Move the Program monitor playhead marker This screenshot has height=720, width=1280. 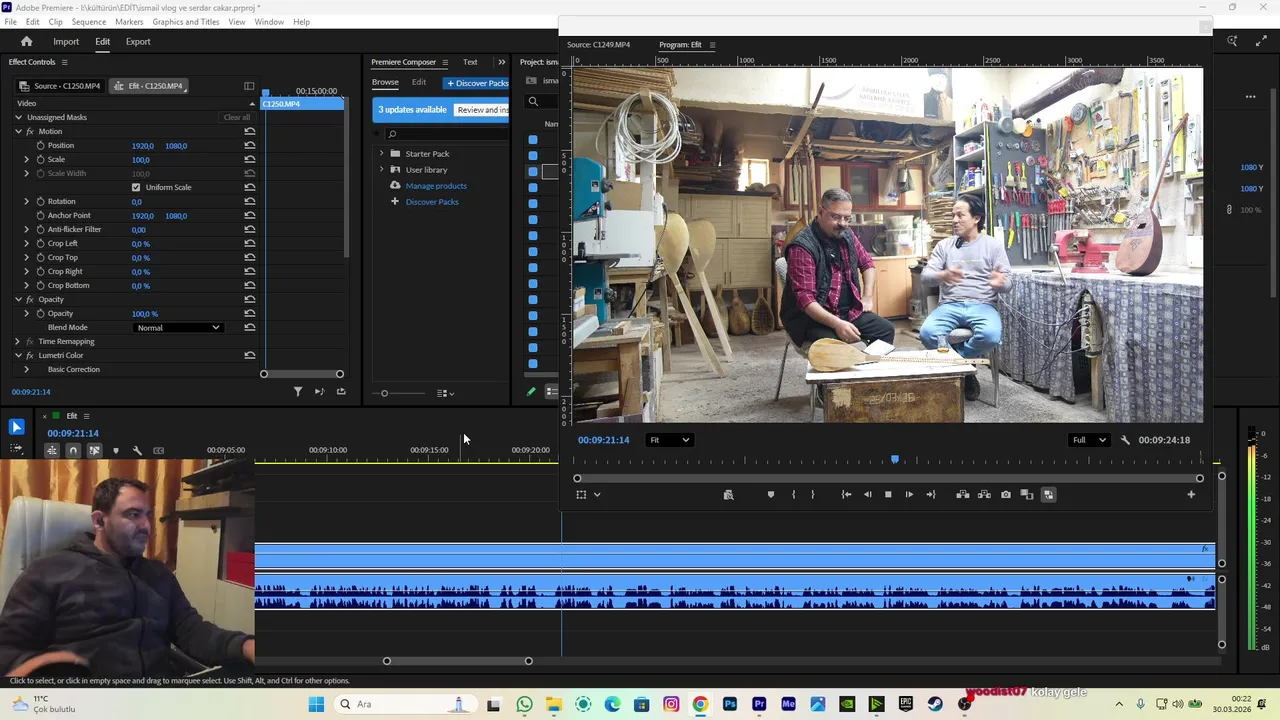[895, 459]
